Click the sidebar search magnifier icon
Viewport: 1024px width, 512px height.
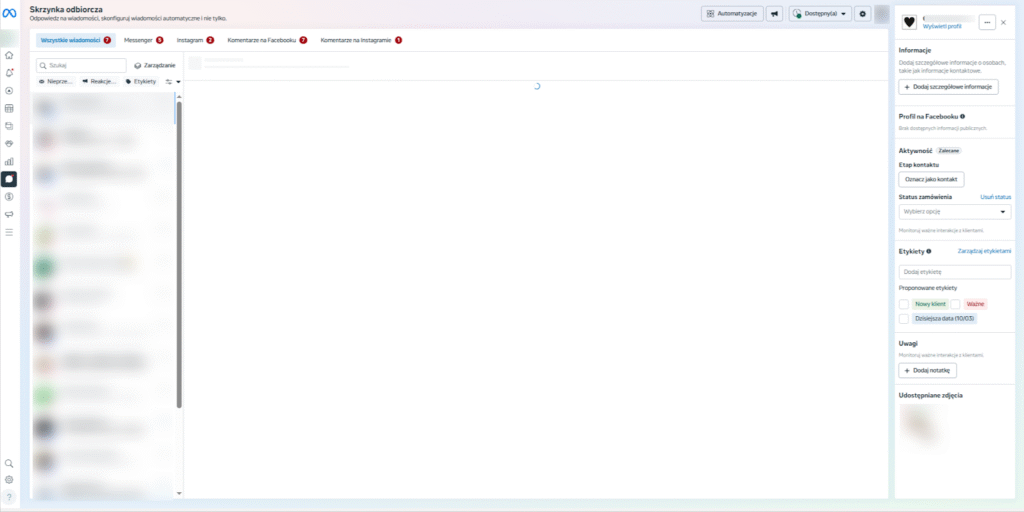[9, 463]
